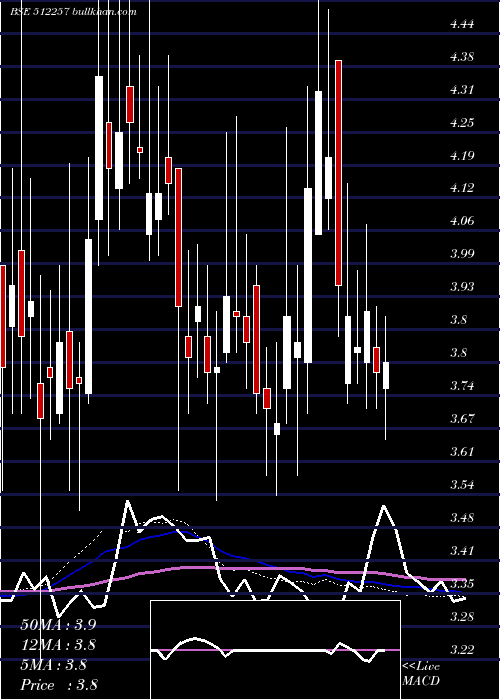Select the 3.28 price level label
The image size is (500, 700).
pyautogui.click(x=462, y=617)
